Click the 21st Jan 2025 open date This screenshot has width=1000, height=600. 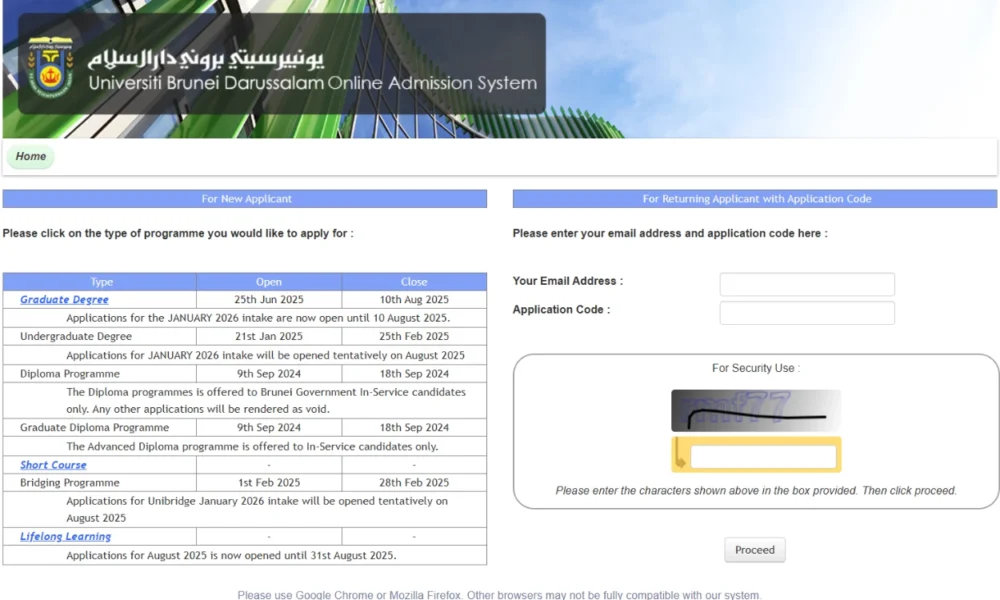[x=268, y=336]
